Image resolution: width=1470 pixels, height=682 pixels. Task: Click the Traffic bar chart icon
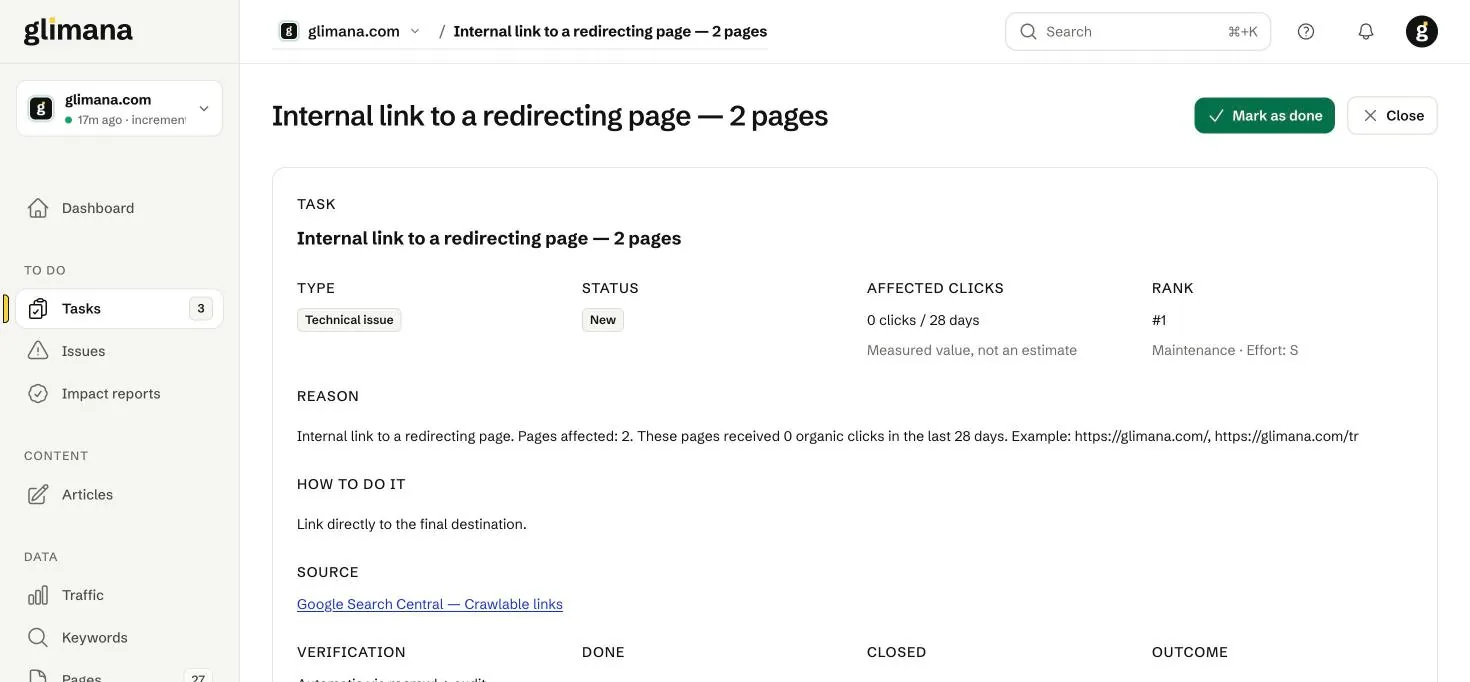point(38,595)
